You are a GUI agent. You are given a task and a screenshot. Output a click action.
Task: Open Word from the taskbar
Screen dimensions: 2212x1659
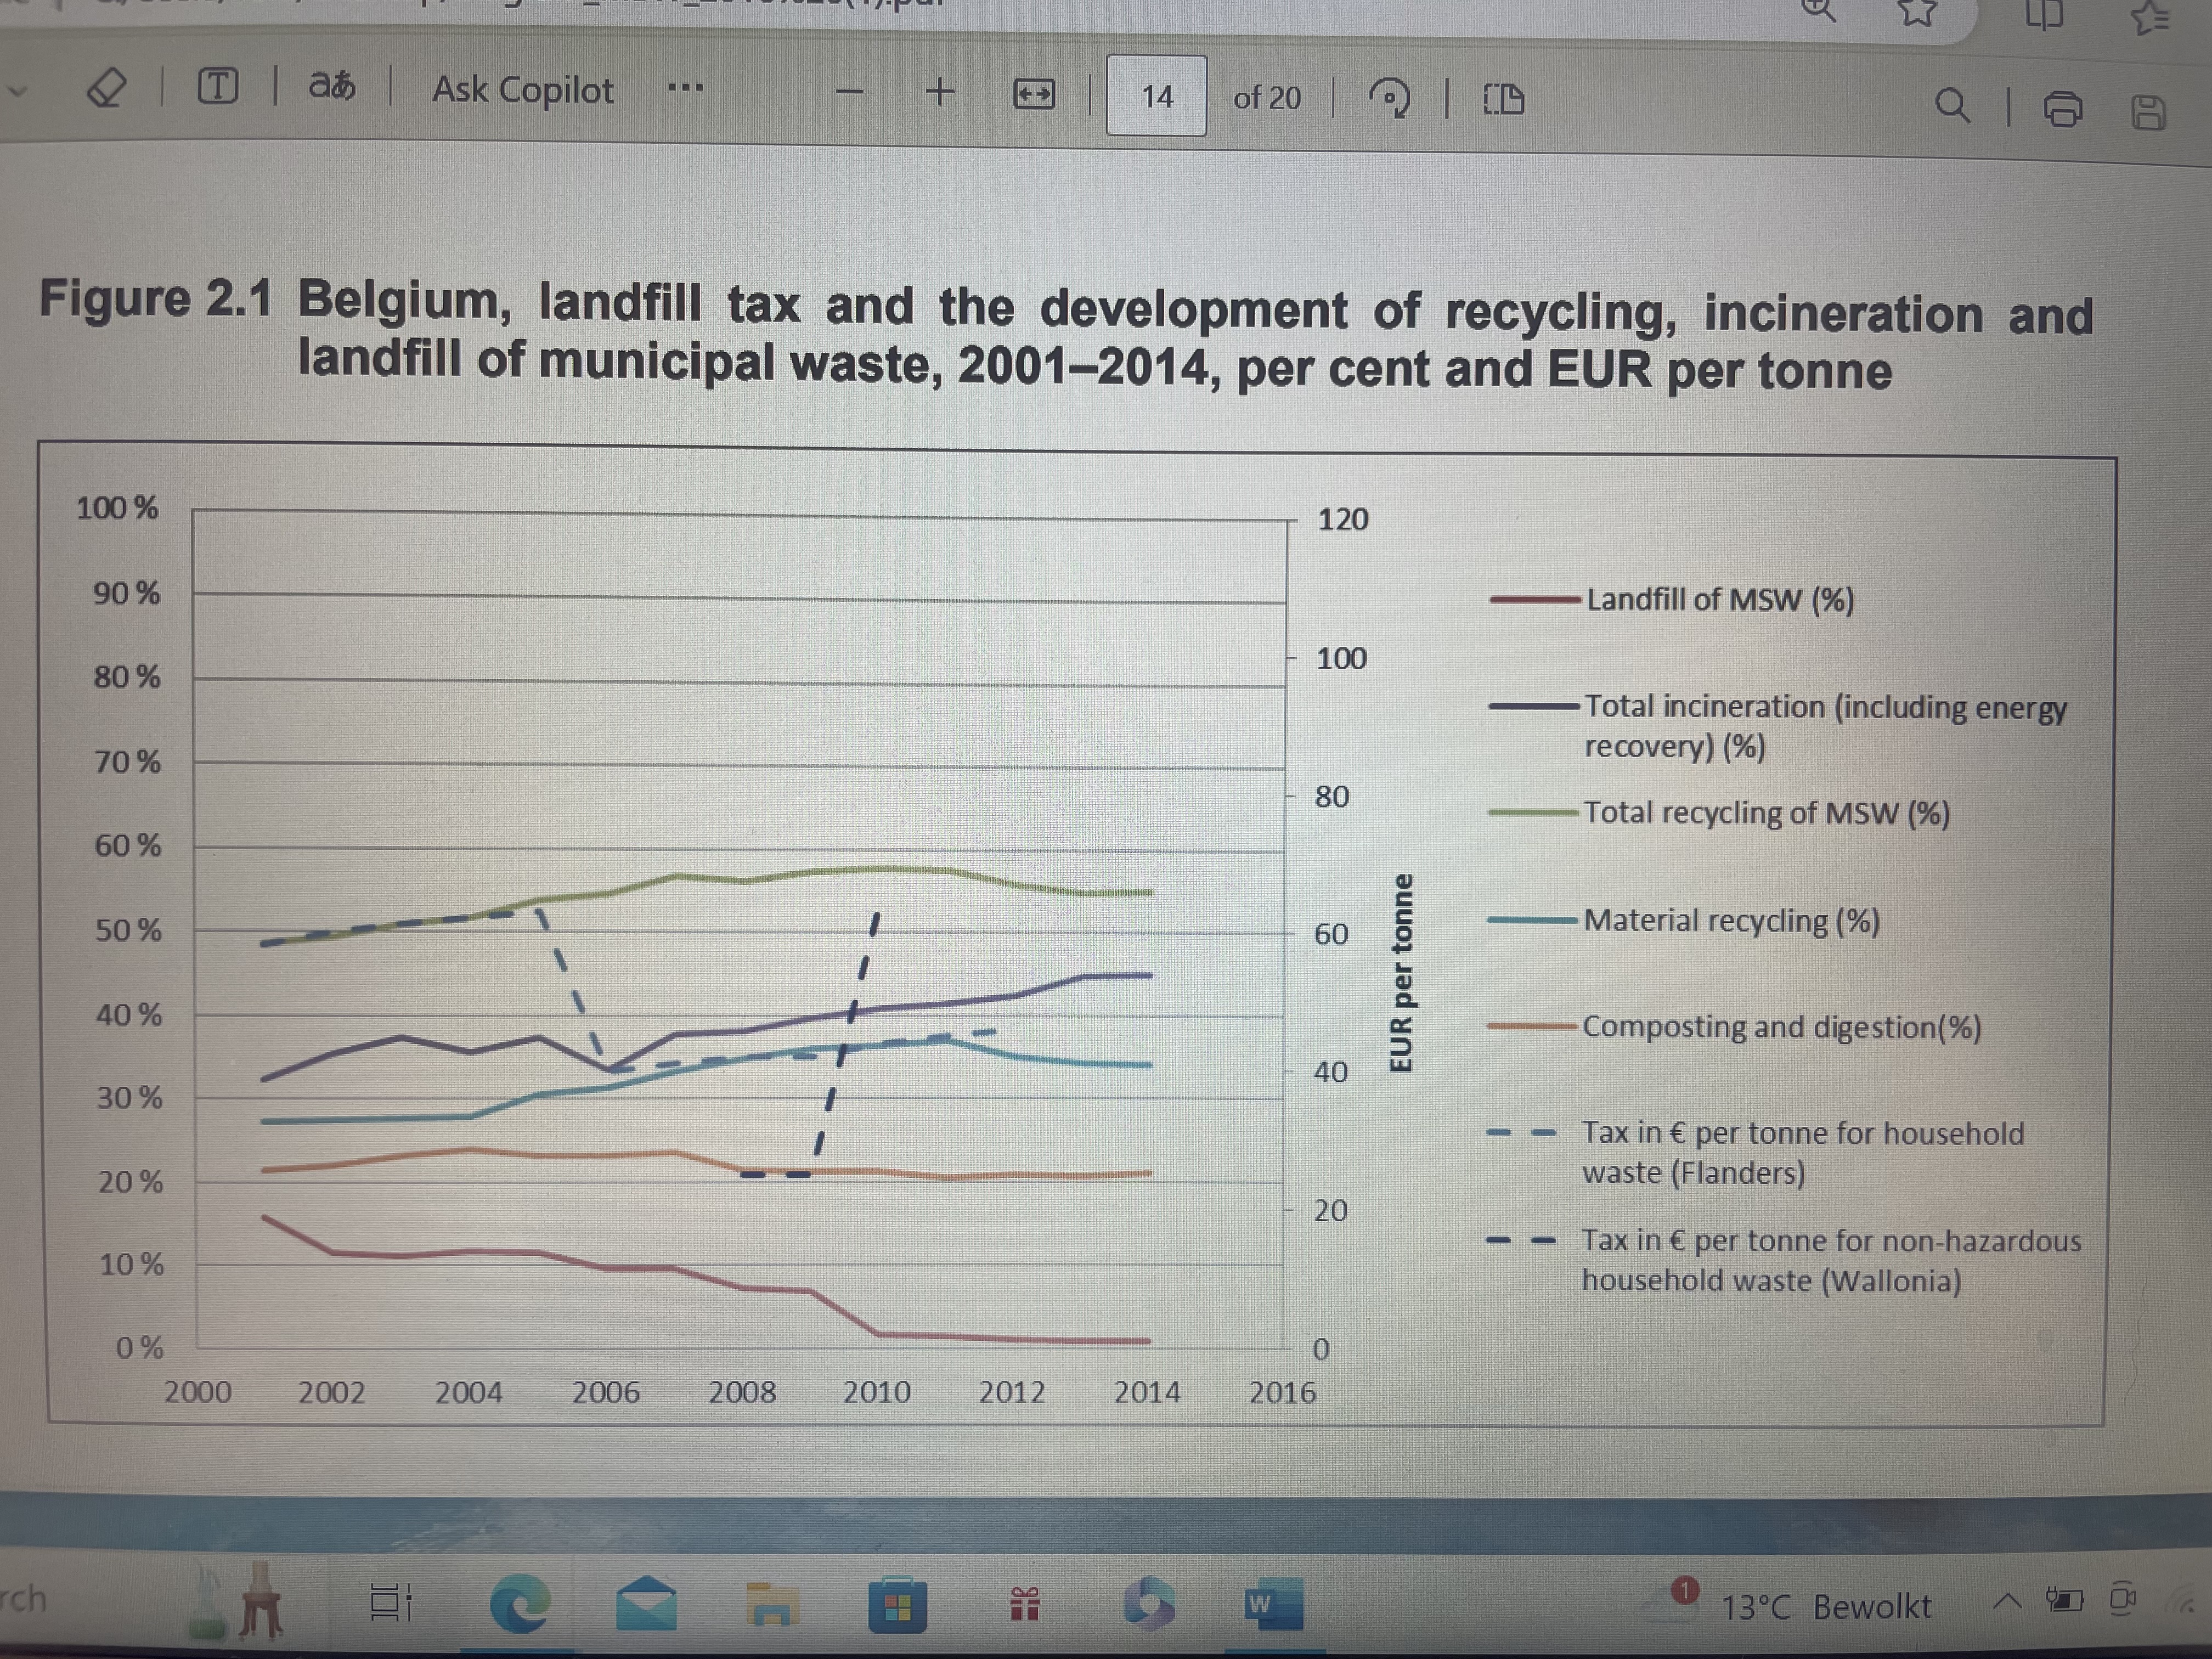1273,1604
